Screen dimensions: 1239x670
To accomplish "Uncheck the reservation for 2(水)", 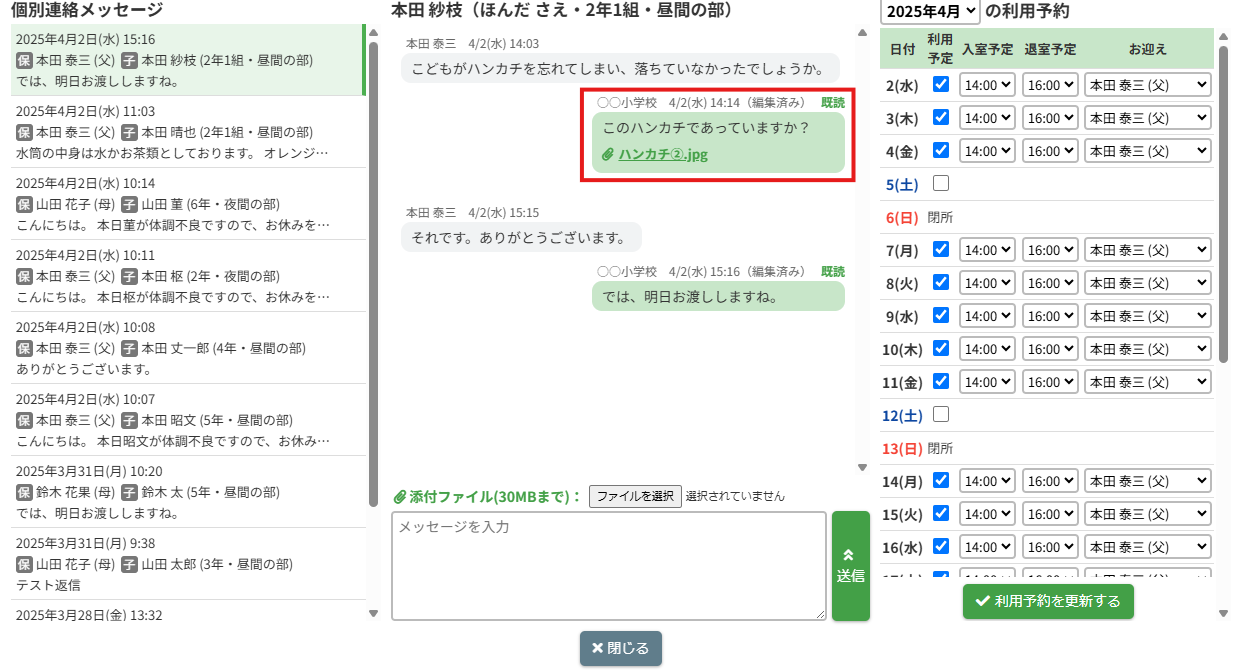I will (940, 85).
